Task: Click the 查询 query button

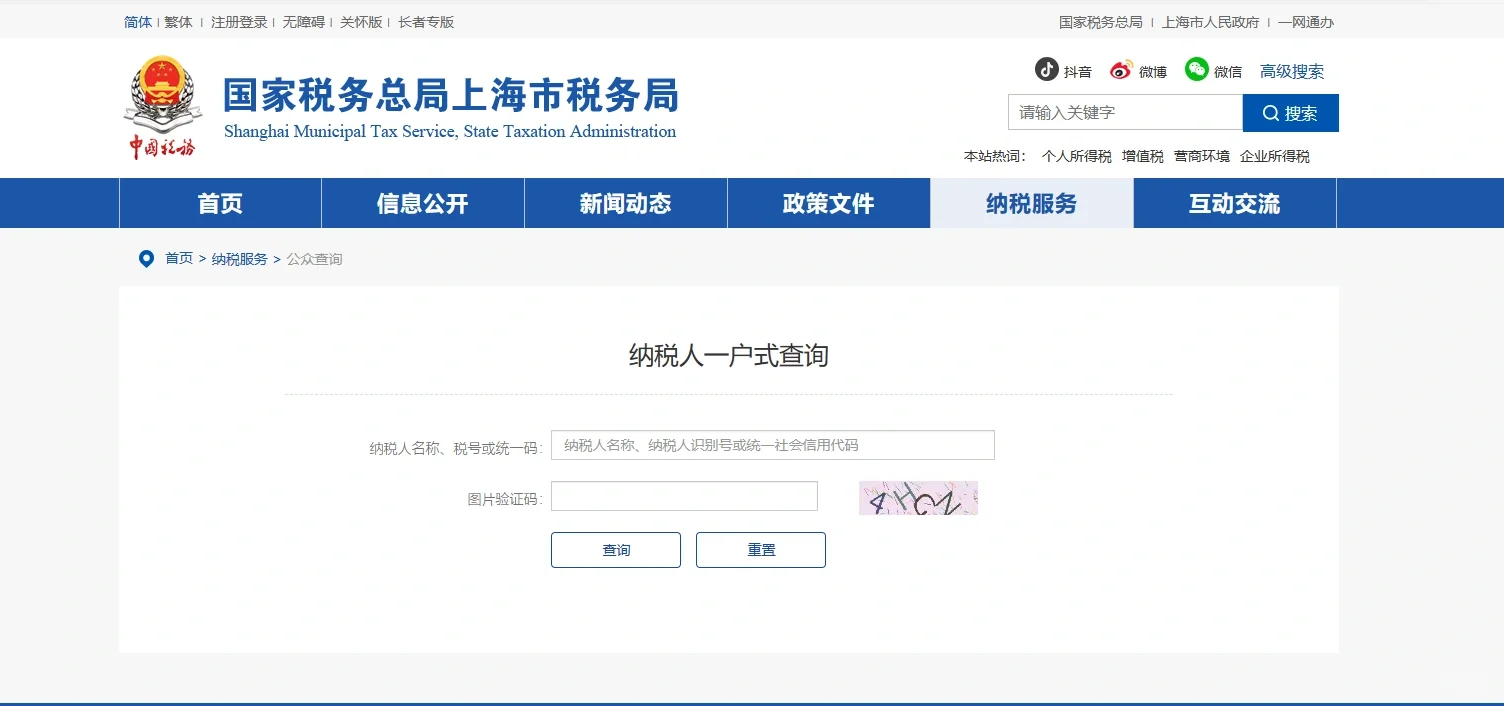Action: pyautogui.click(x=615, y=549)
